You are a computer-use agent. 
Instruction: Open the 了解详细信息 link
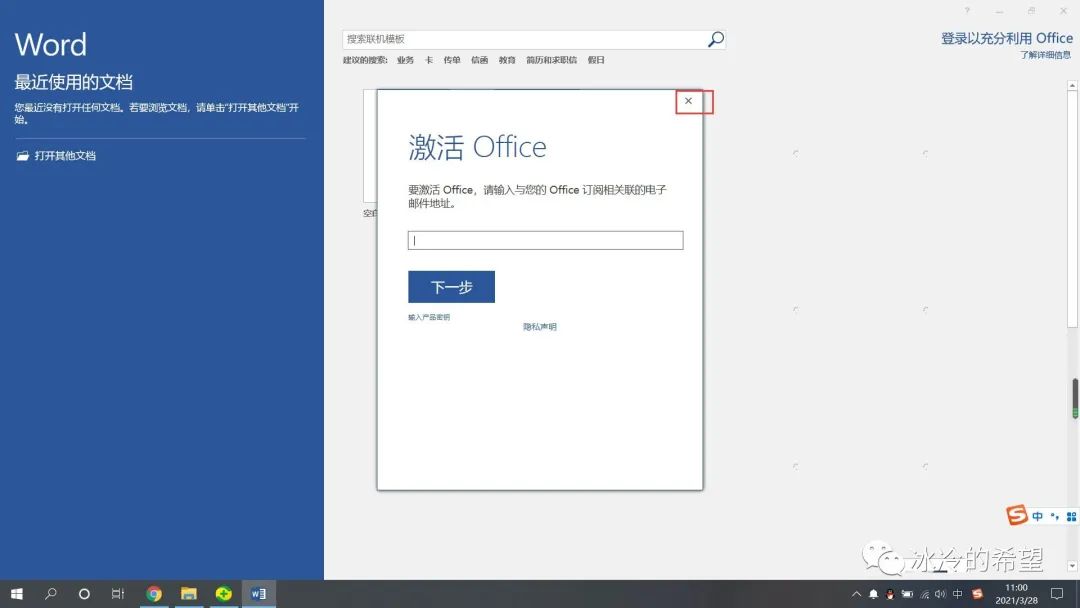coord(1045,55)
